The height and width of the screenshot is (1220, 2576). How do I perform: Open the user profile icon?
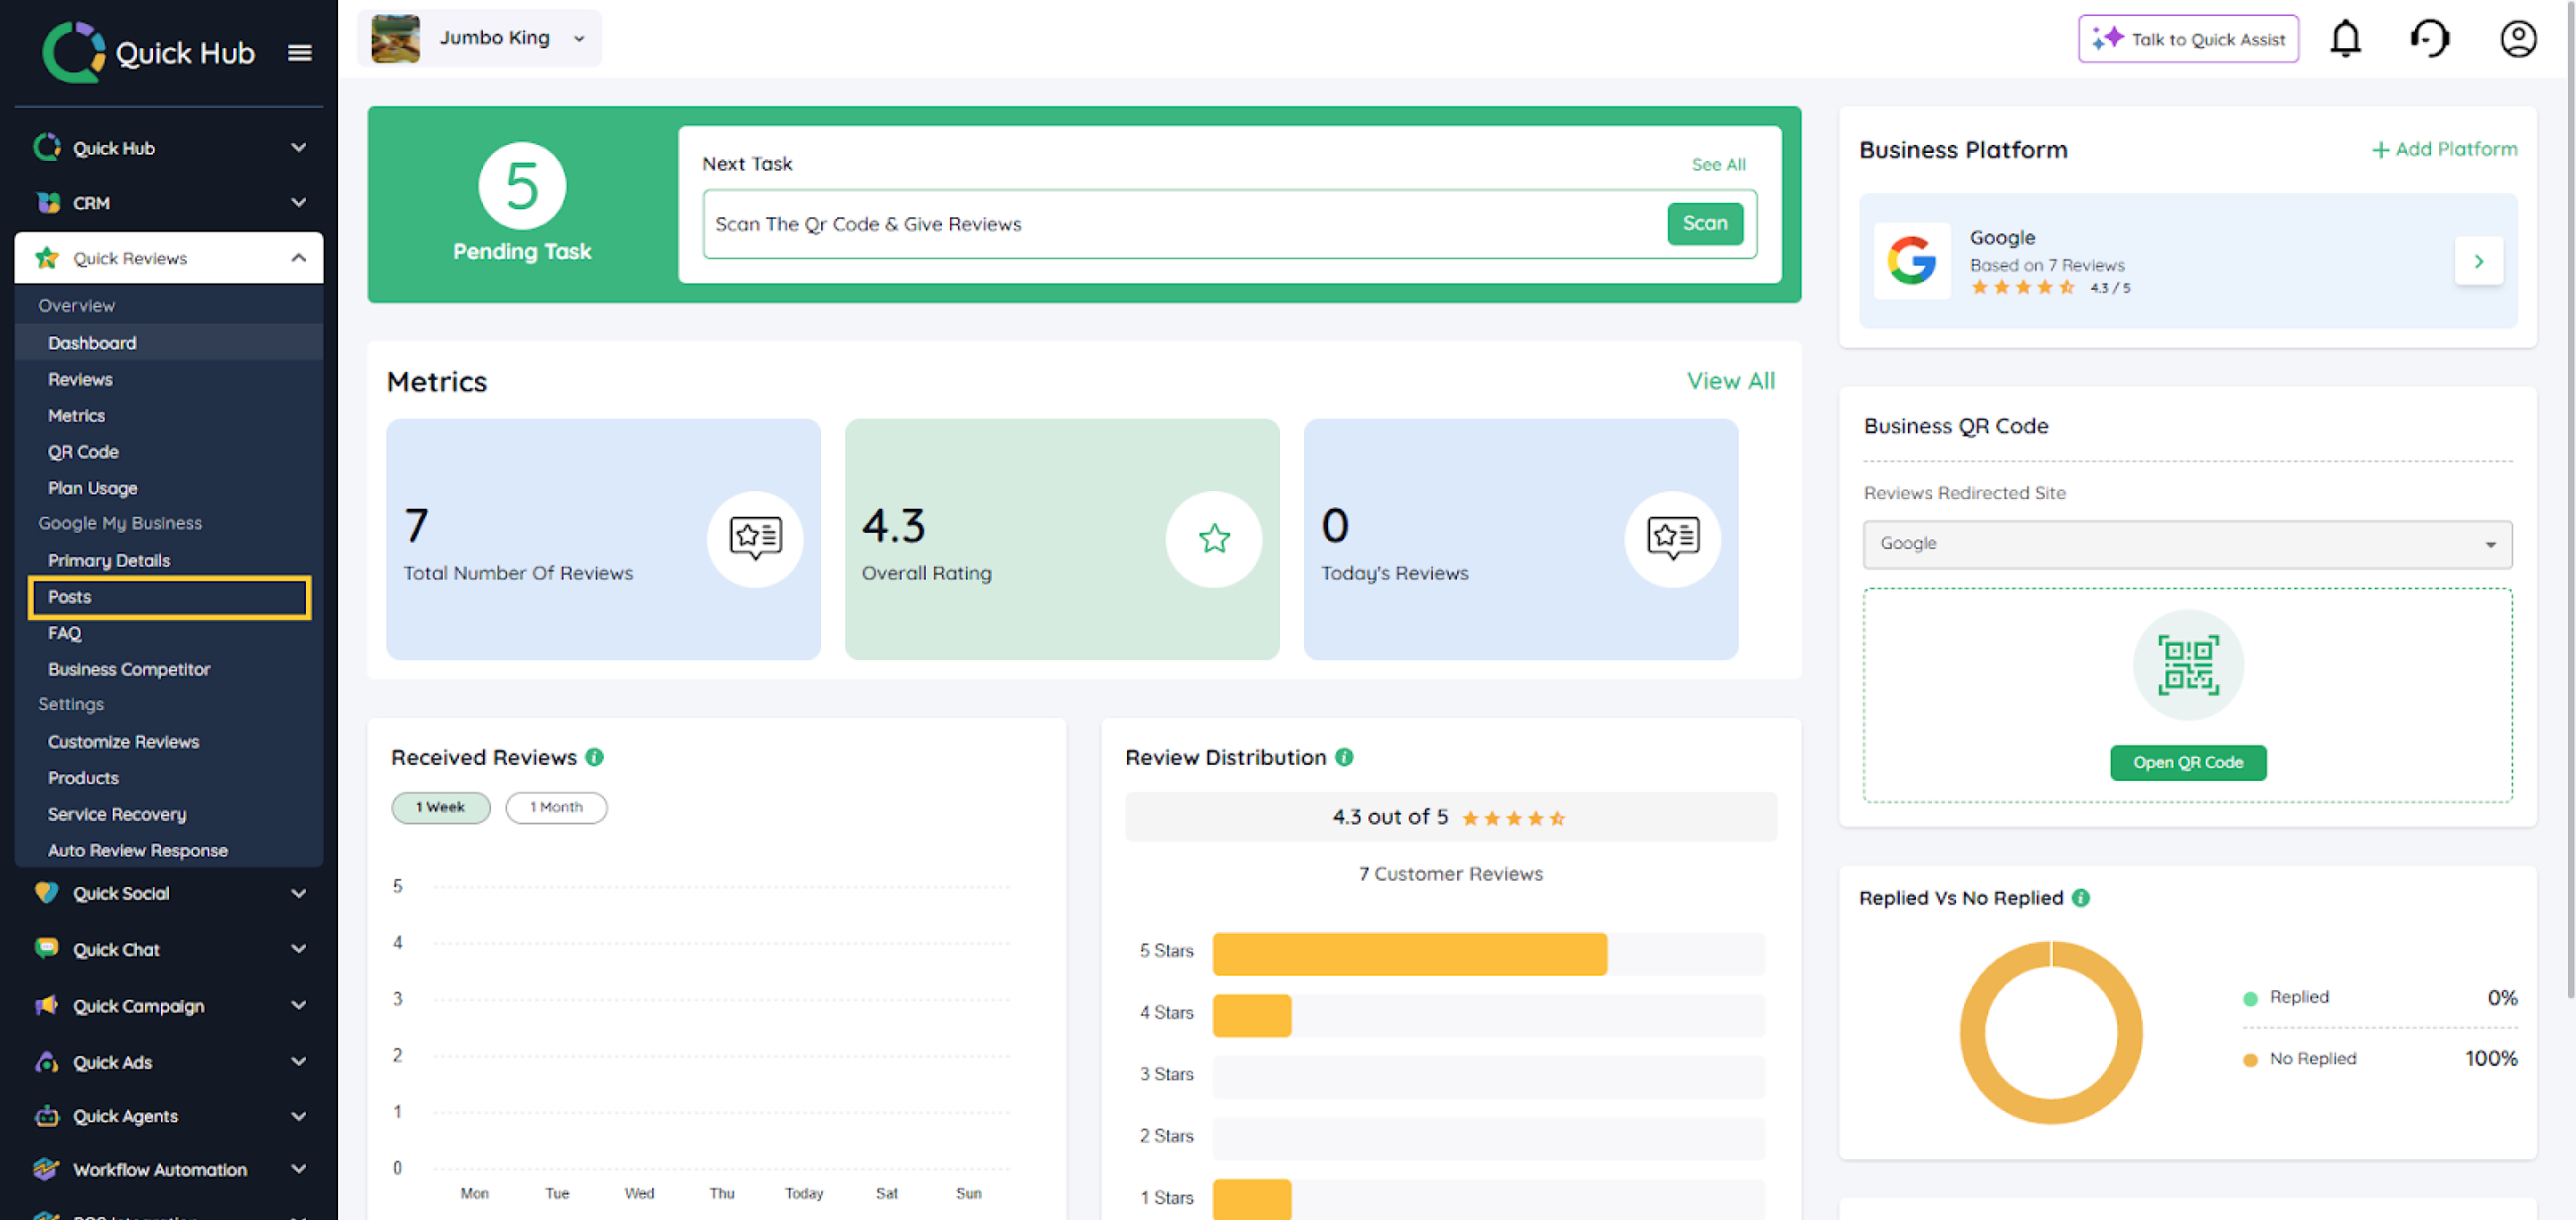(2517, 39)
